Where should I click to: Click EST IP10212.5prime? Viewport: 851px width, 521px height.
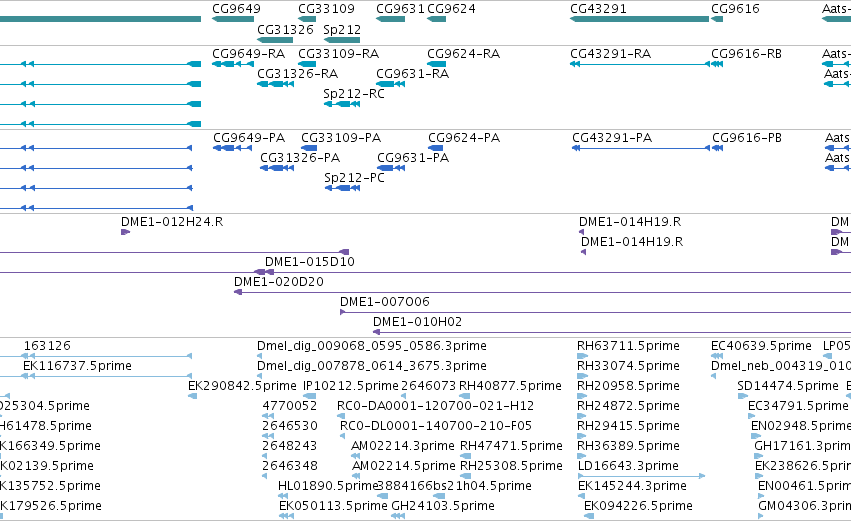[351, 386]
